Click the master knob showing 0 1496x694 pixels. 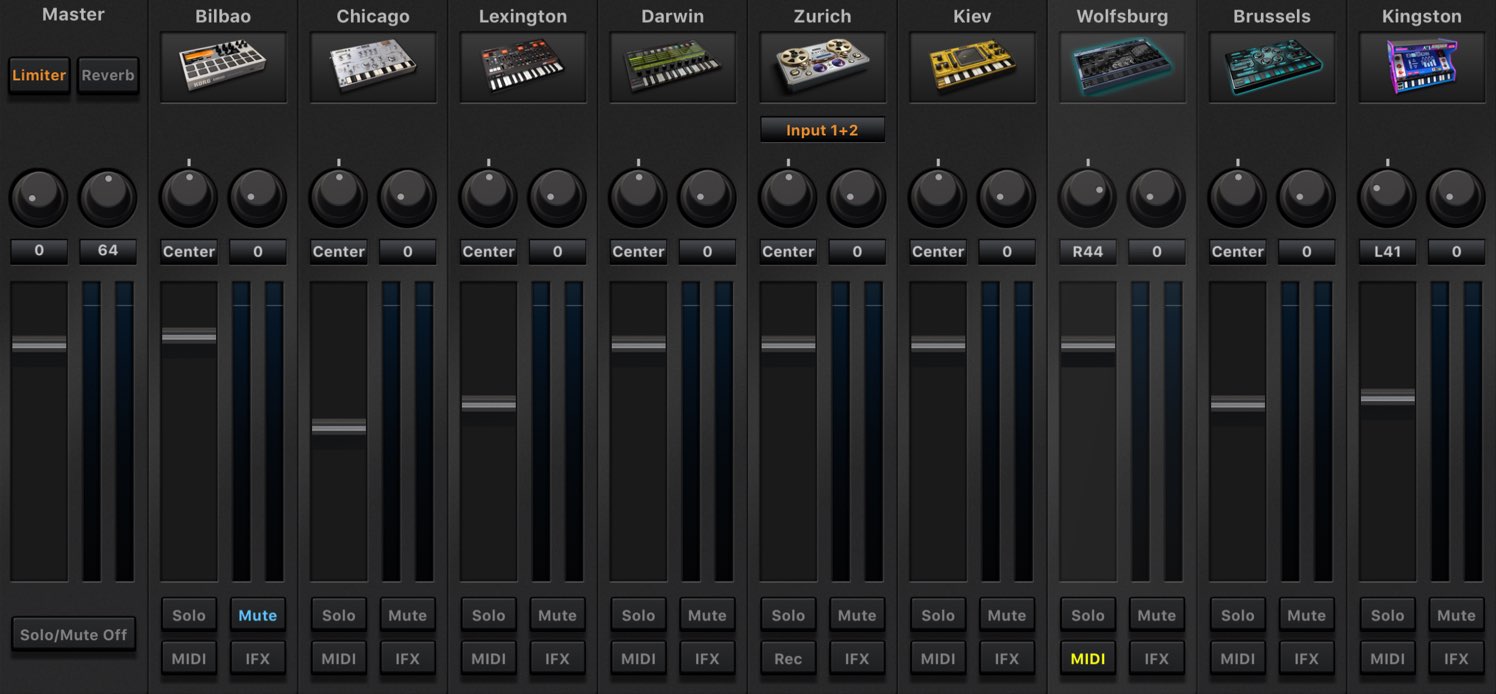click(39, 198)
